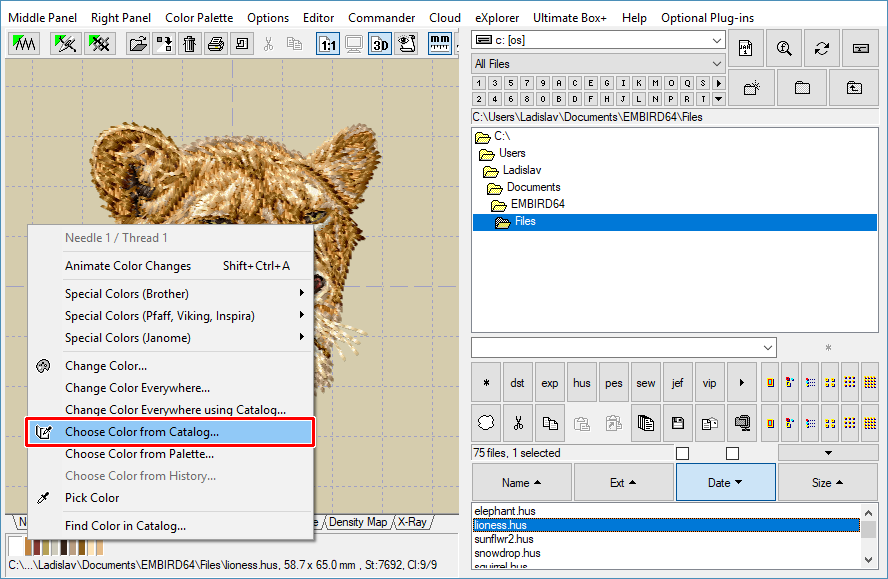
Task: Click the create new folder icon
Action: point(752,88)
